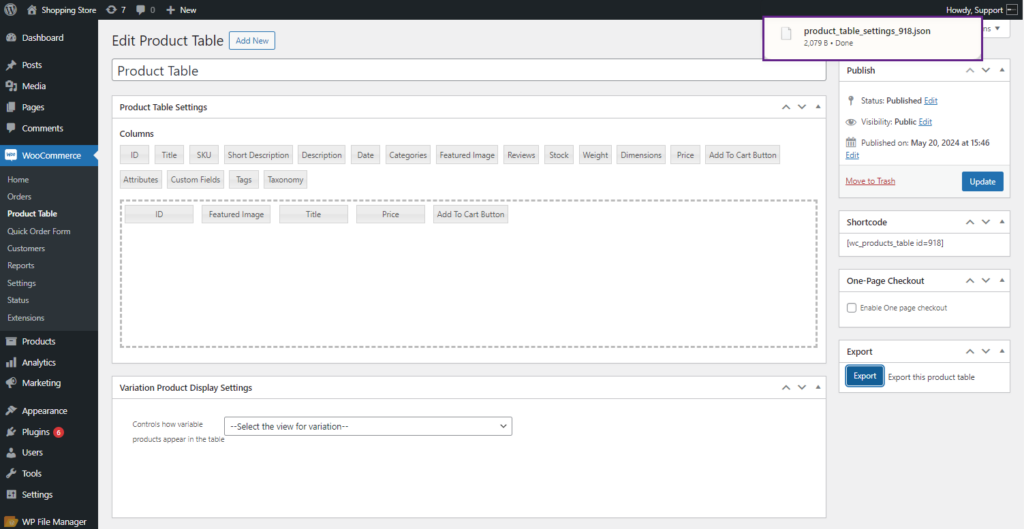
Task: Add the Categories column chip
Action: point(408,155)
